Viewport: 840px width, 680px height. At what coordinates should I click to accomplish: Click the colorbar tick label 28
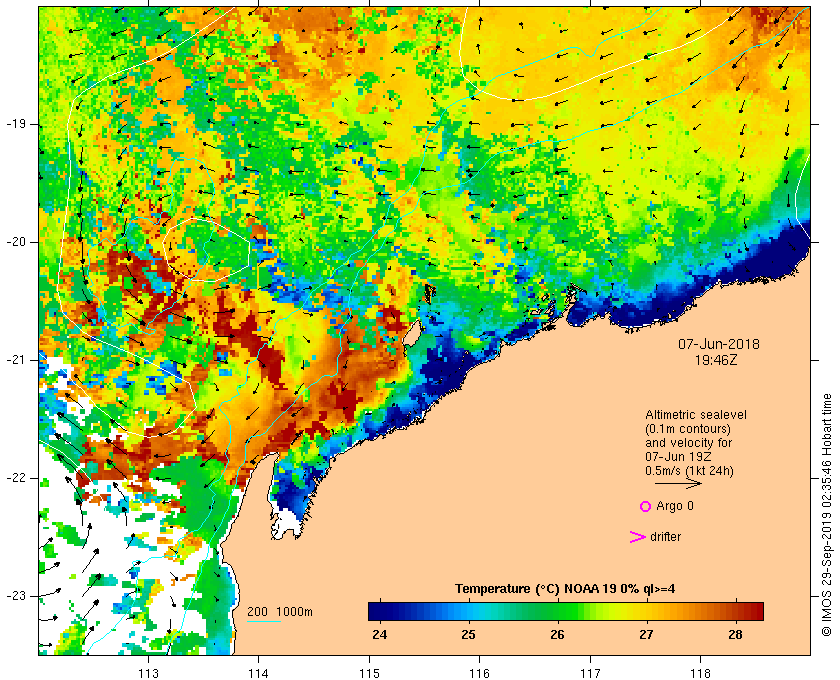736,635
